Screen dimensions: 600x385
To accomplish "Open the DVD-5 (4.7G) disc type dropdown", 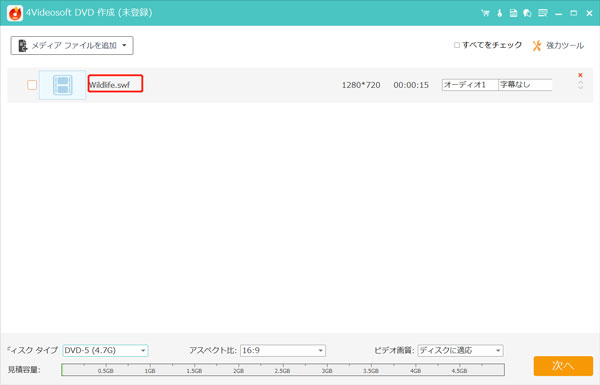I will pyautogui.click(x=105, y=350).
